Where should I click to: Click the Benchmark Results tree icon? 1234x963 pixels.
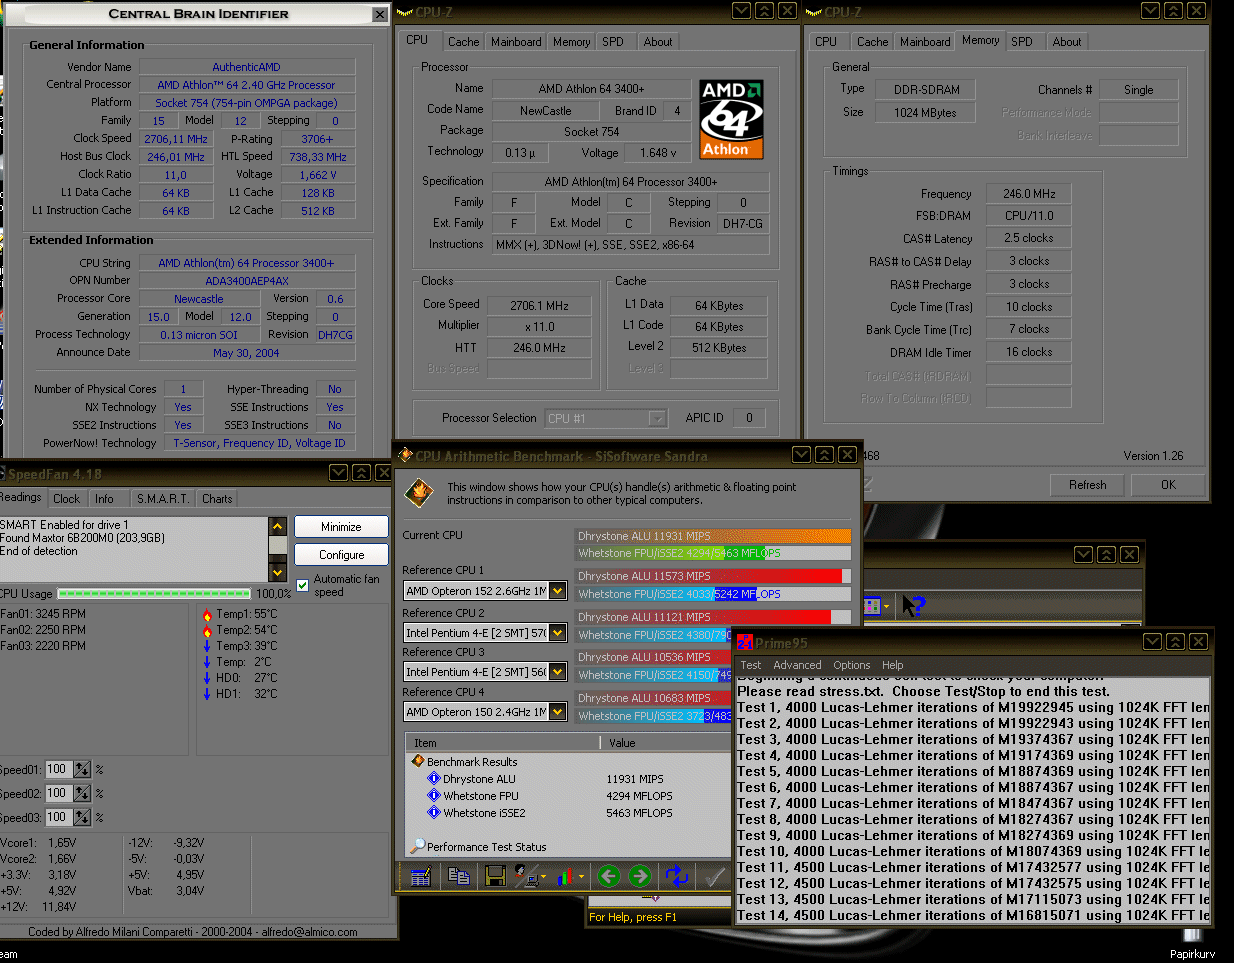(418, 762)
